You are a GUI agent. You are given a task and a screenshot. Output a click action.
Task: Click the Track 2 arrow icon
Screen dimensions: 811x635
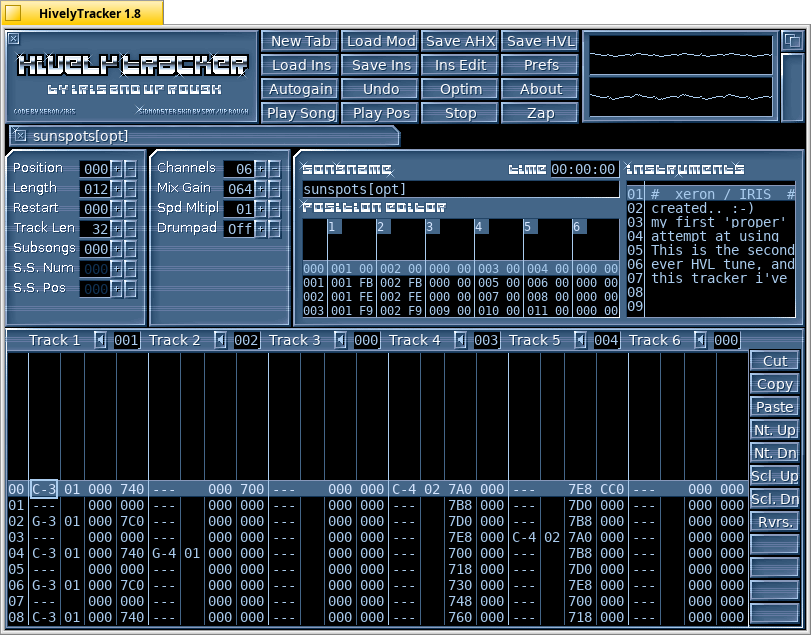[x=220, y=340]
